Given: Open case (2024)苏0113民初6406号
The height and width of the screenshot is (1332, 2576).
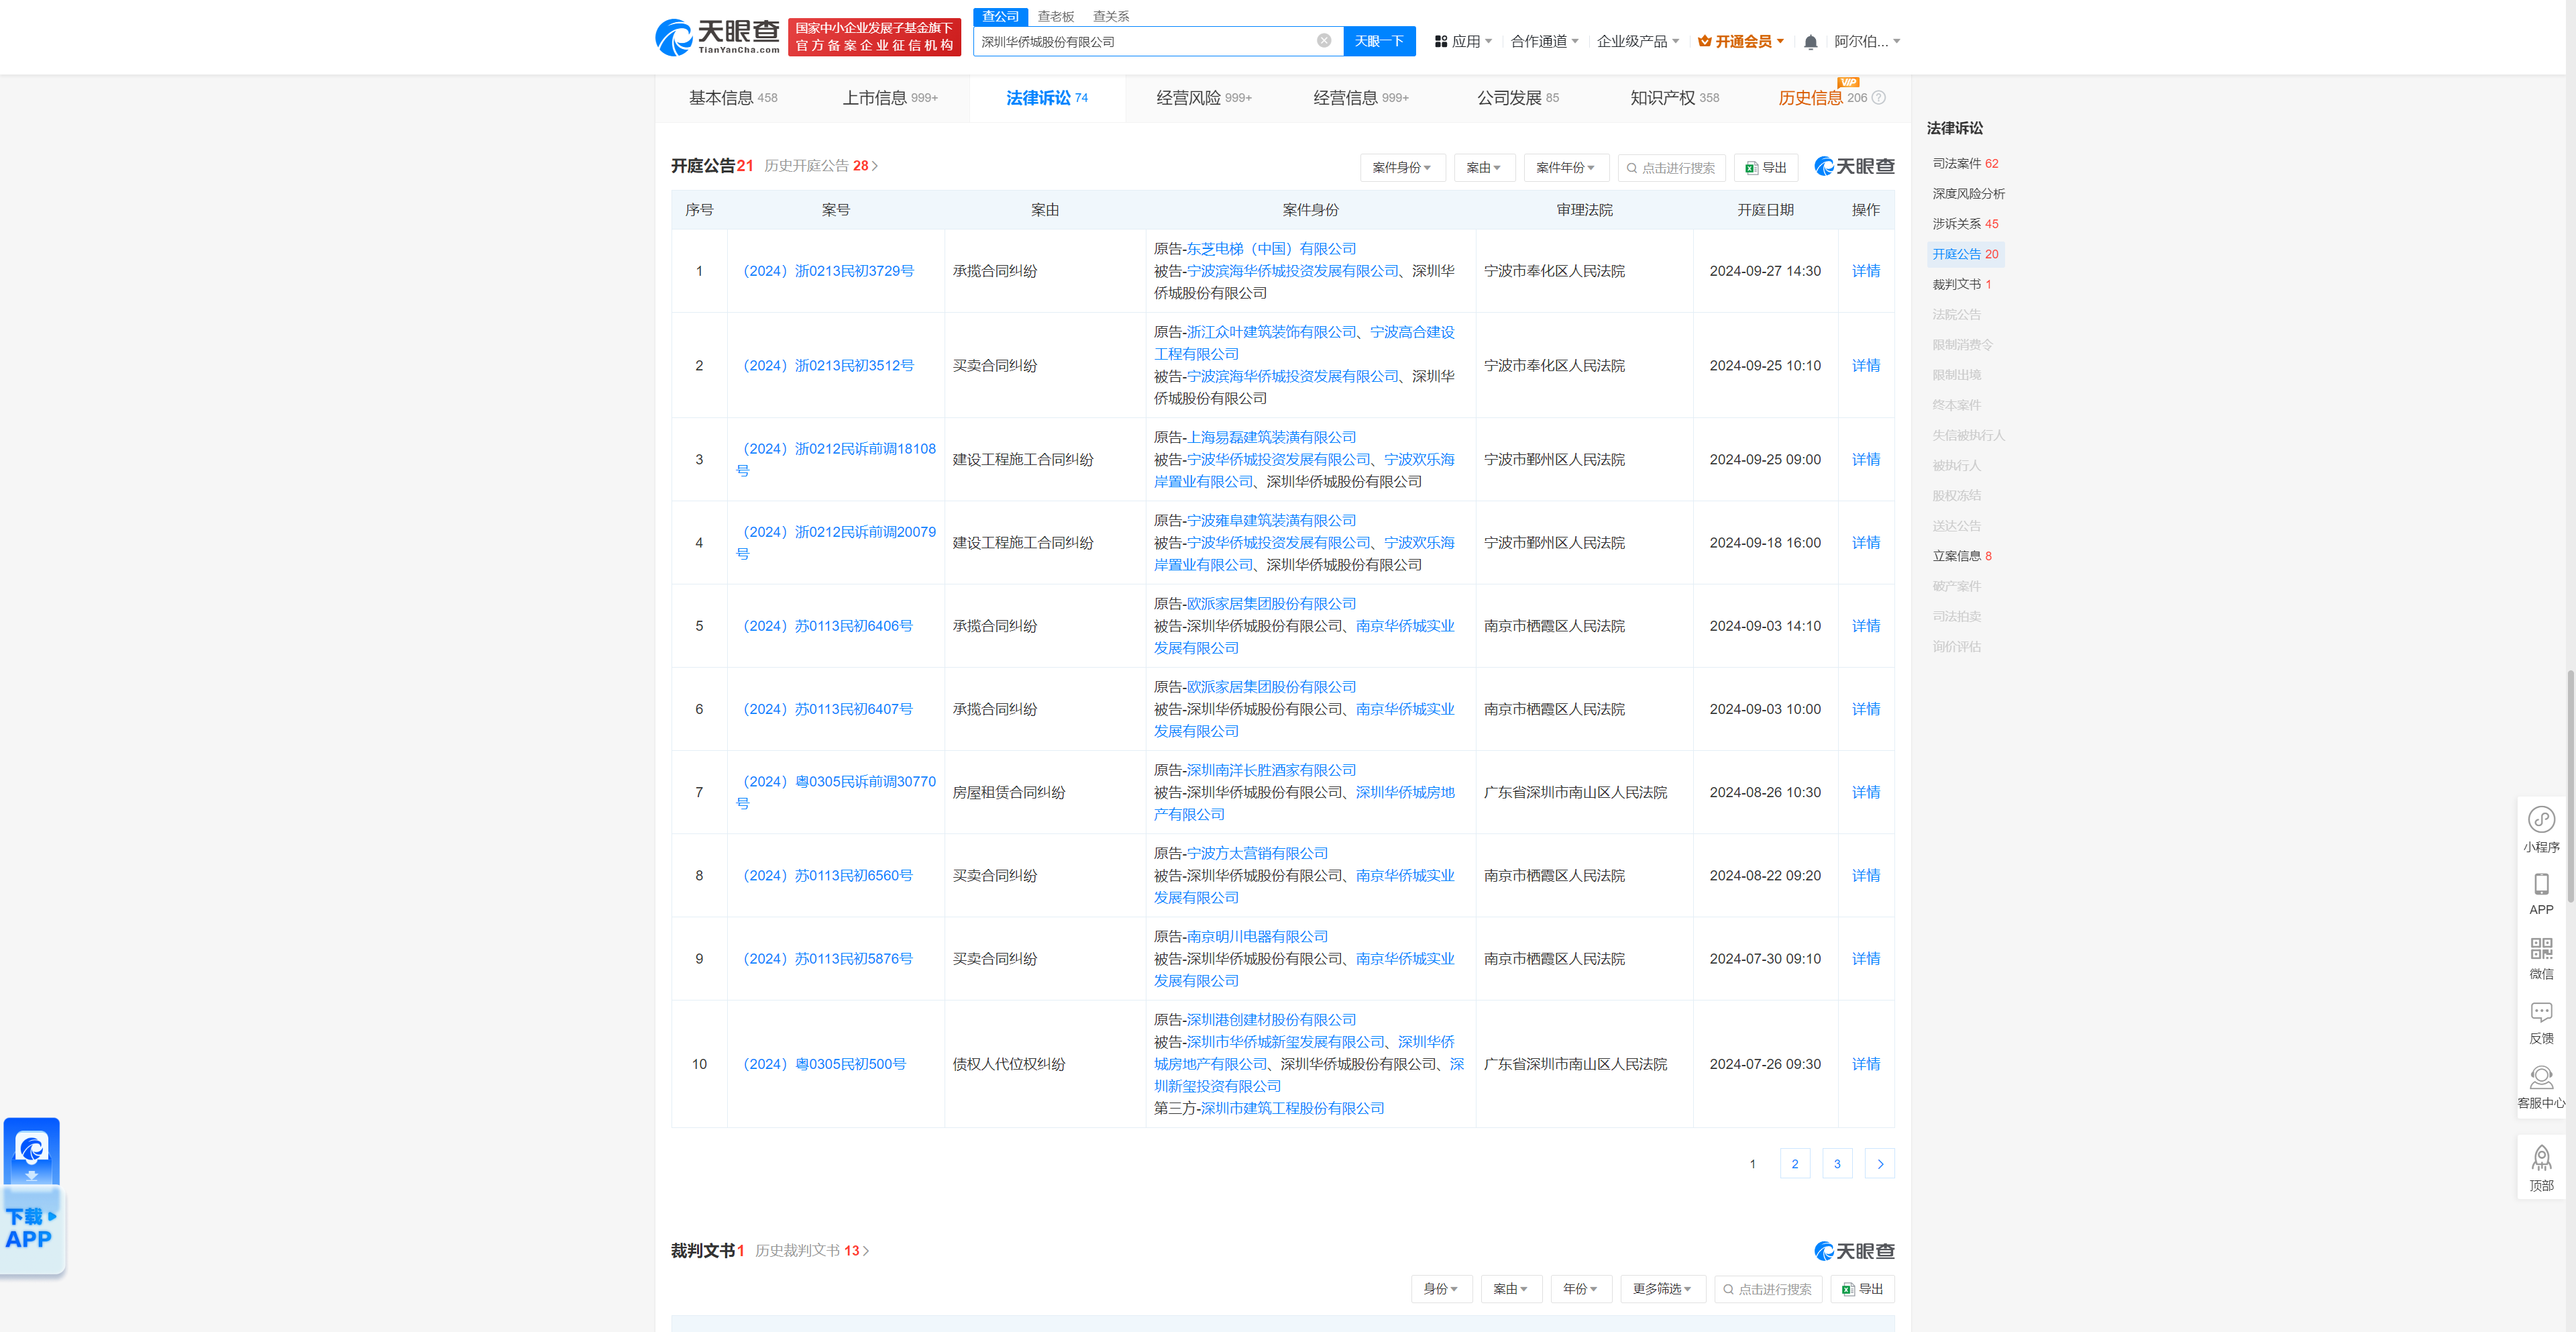Looking at the screenshot, I should pos(825,626).
